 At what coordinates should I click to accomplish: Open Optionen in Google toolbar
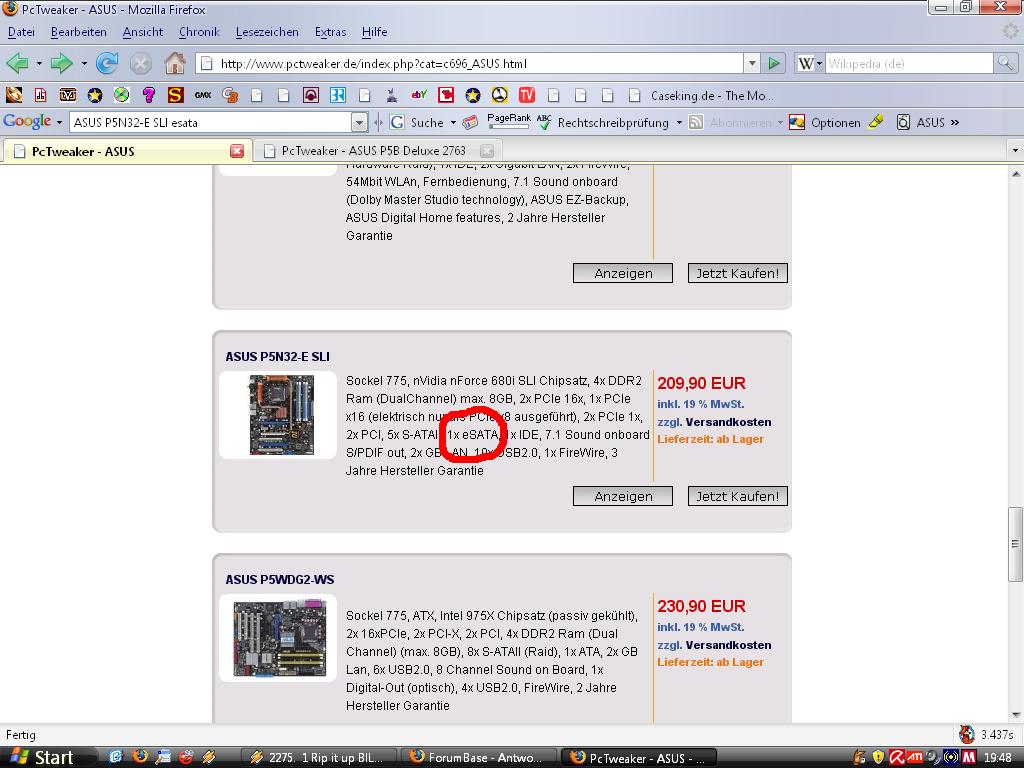coord(825,122)
